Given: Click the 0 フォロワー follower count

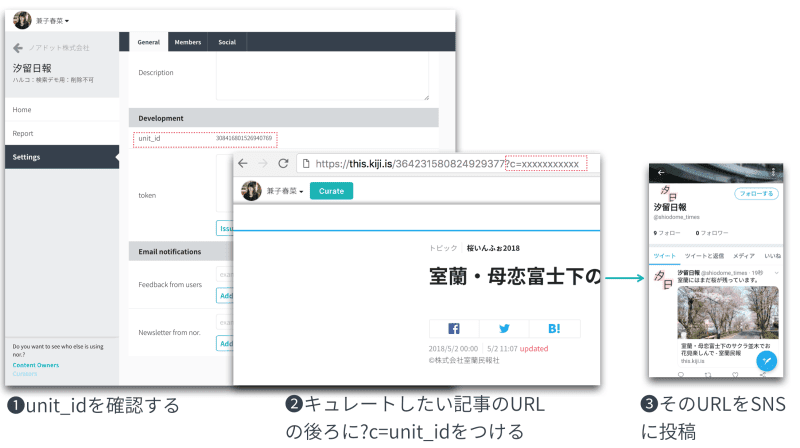Looking at the screenshot, I should pos(712,233).
